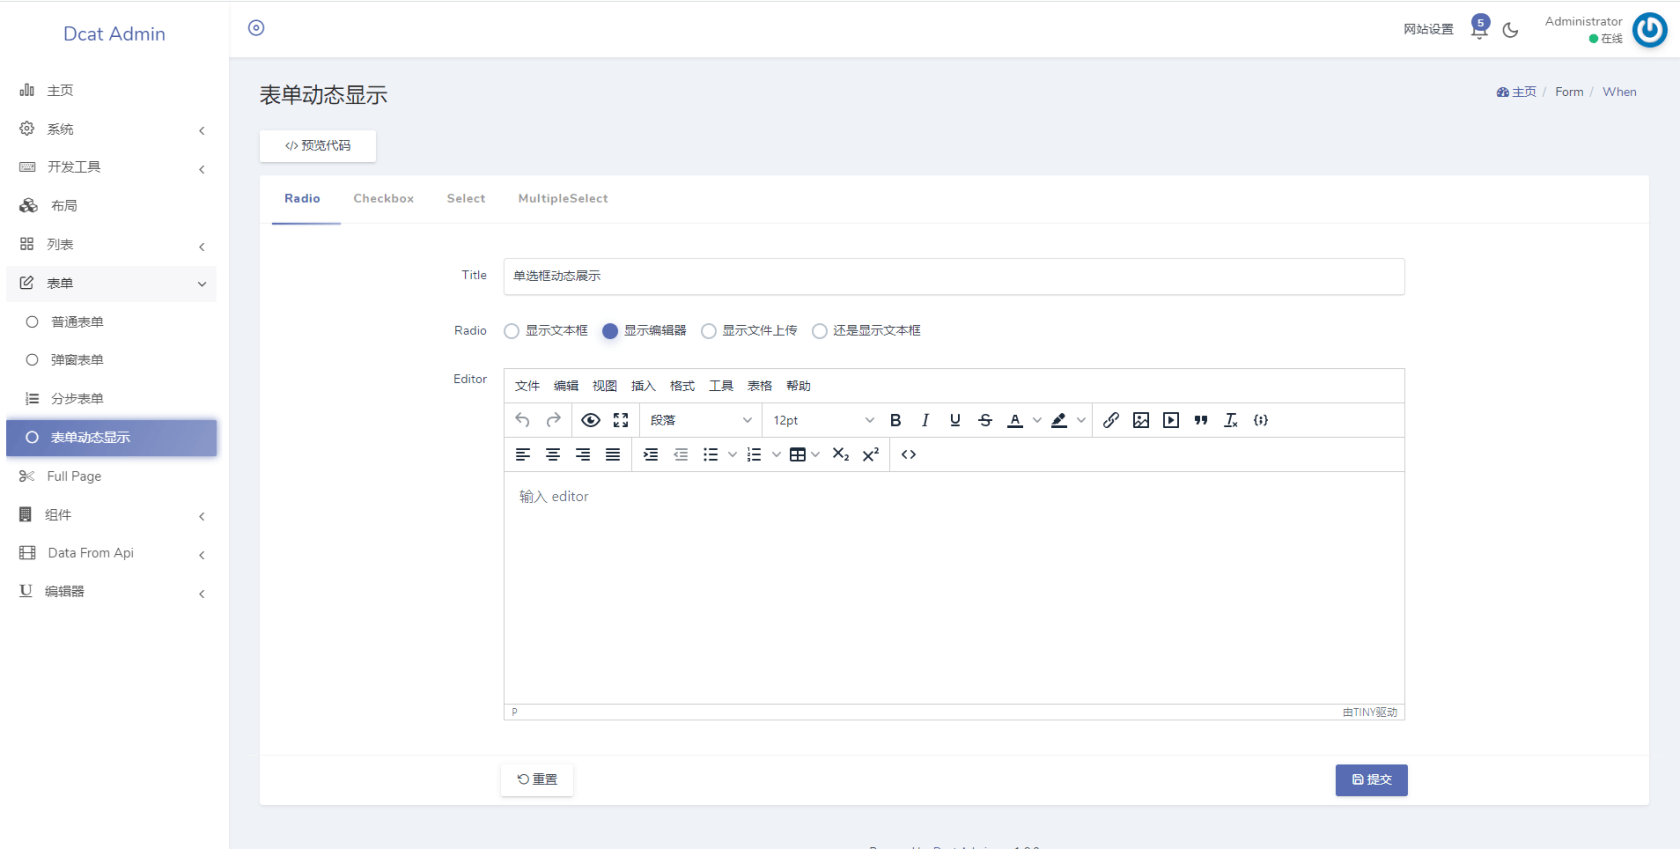The height and width of the screenshot is (849, 1680).
Task: Open the 12pt font size dropdown
Action: click(822, 421)
